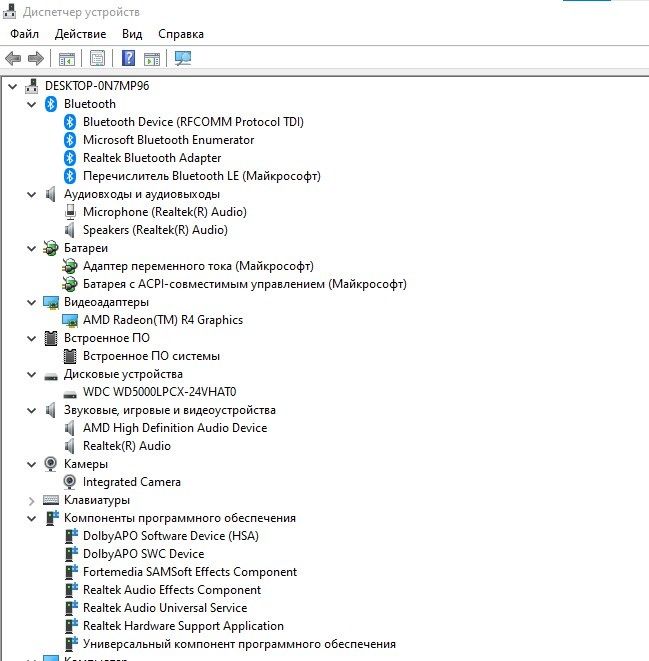Collapse Компоненты программного обеспечения category
This screenshot has width=649, height=661.
coord(32,519)
